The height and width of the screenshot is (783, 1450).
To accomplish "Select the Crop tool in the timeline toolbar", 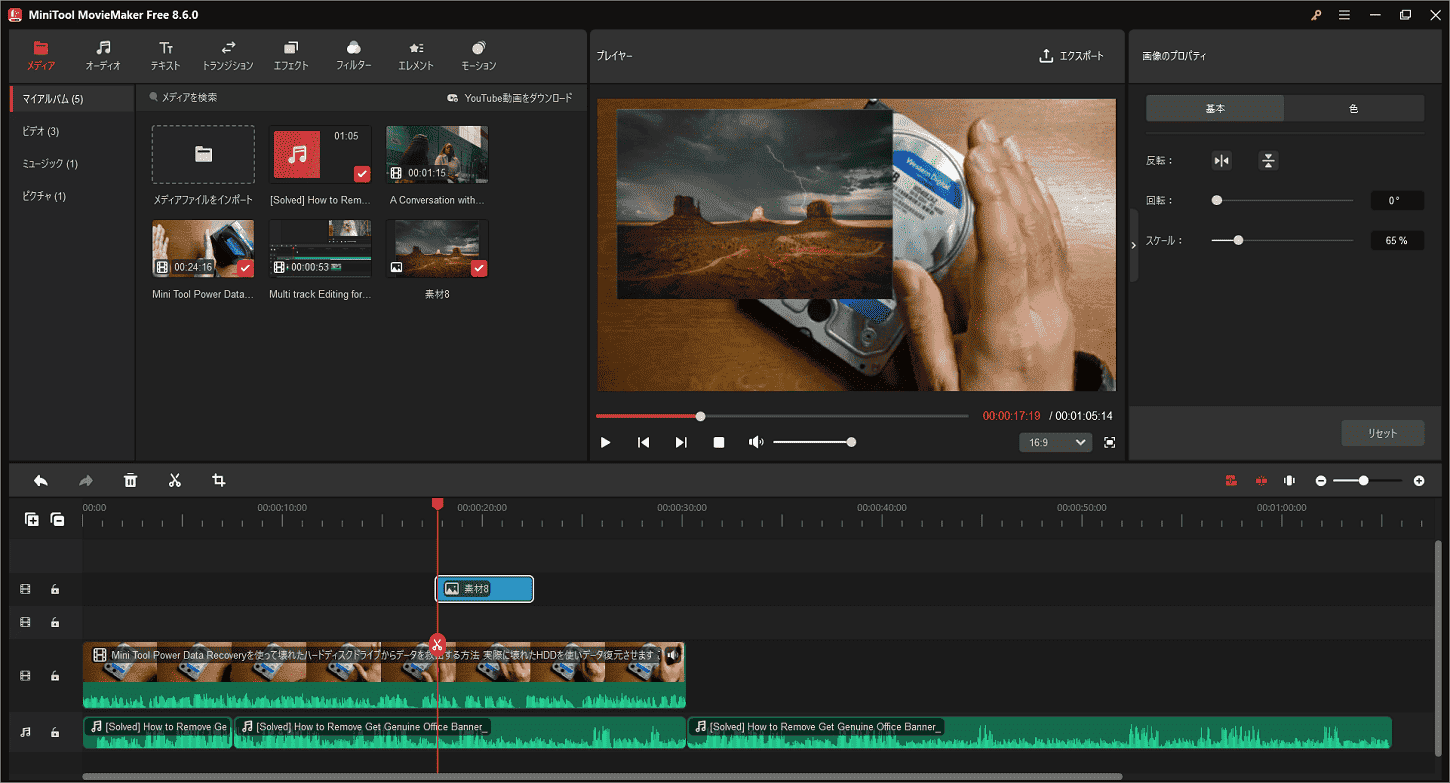I will pyautogui.click(x=220, y=480).
